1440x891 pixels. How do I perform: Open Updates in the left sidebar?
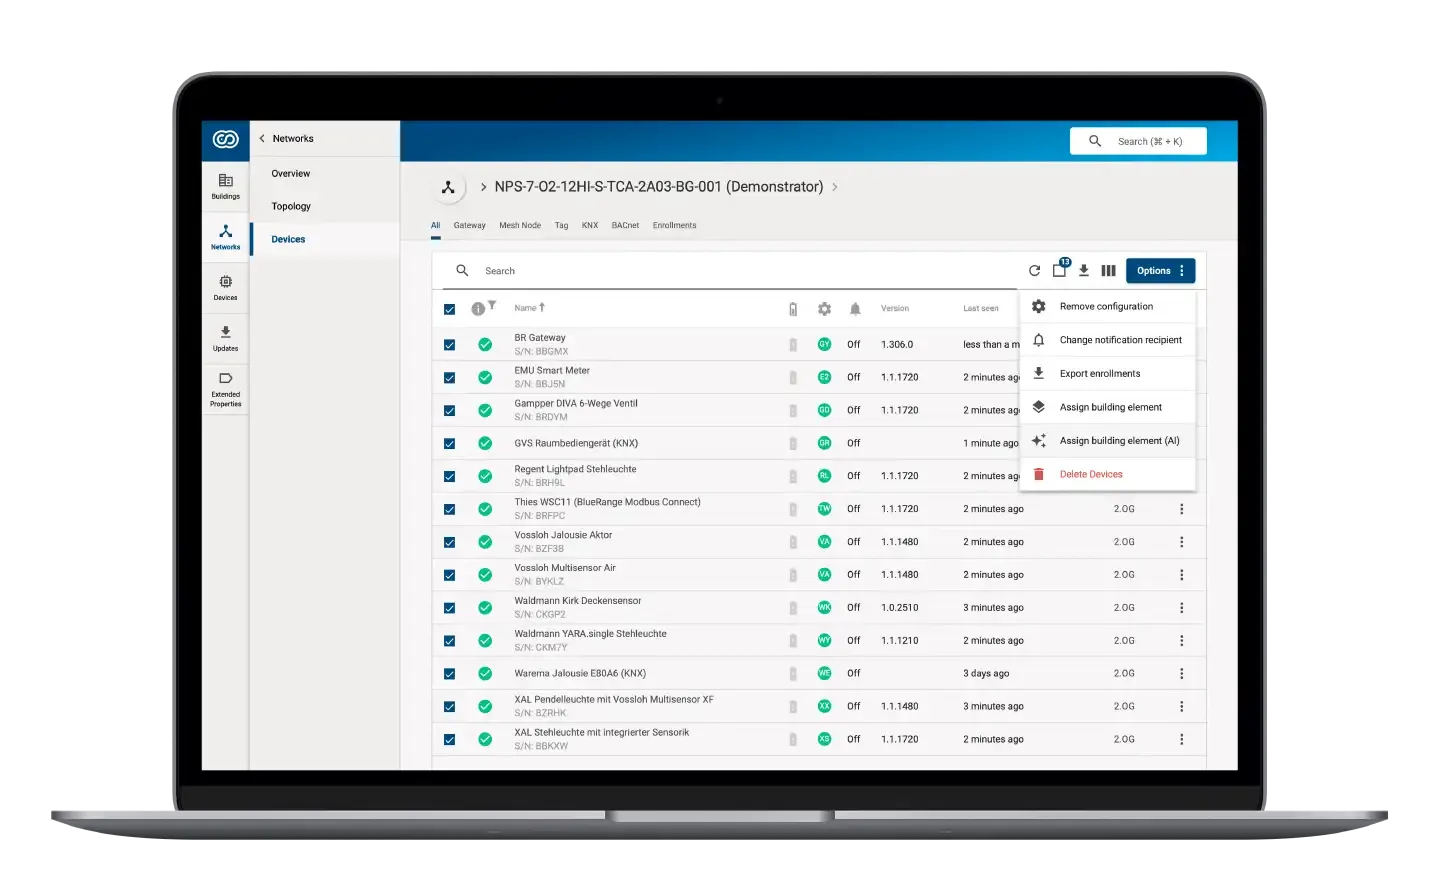coord(225,338)
